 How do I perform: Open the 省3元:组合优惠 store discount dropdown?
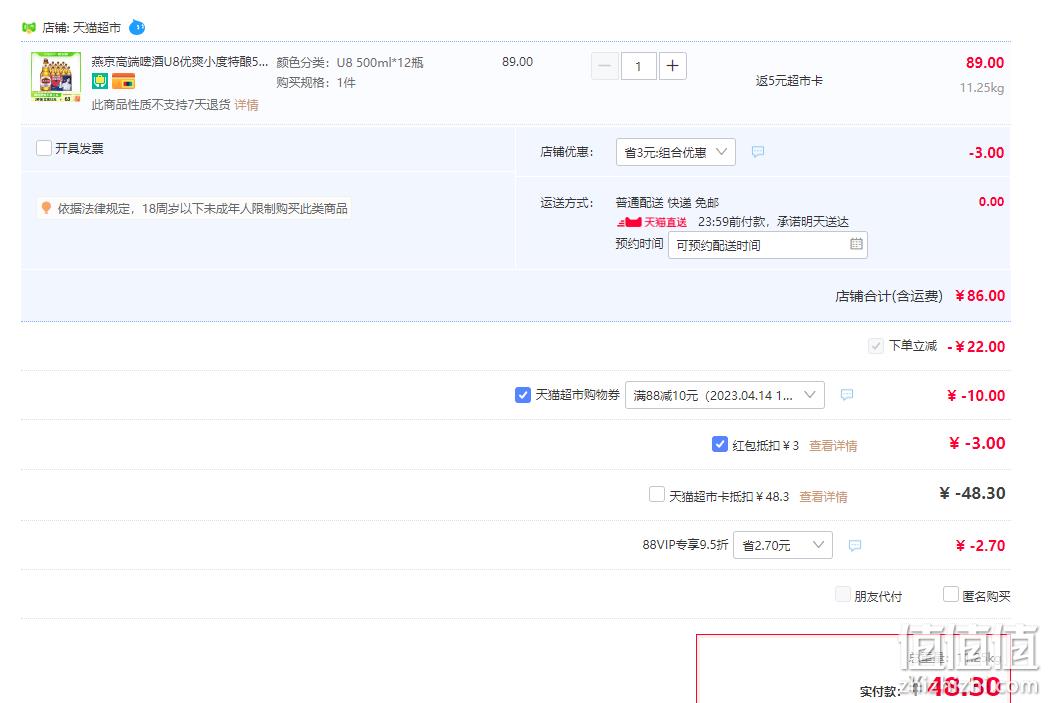coord(676,152)
